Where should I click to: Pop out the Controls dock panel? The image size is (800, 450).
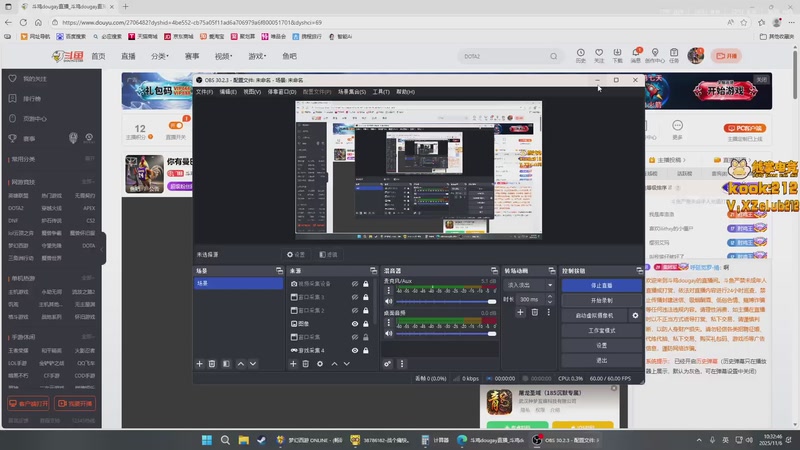point(639,270)
